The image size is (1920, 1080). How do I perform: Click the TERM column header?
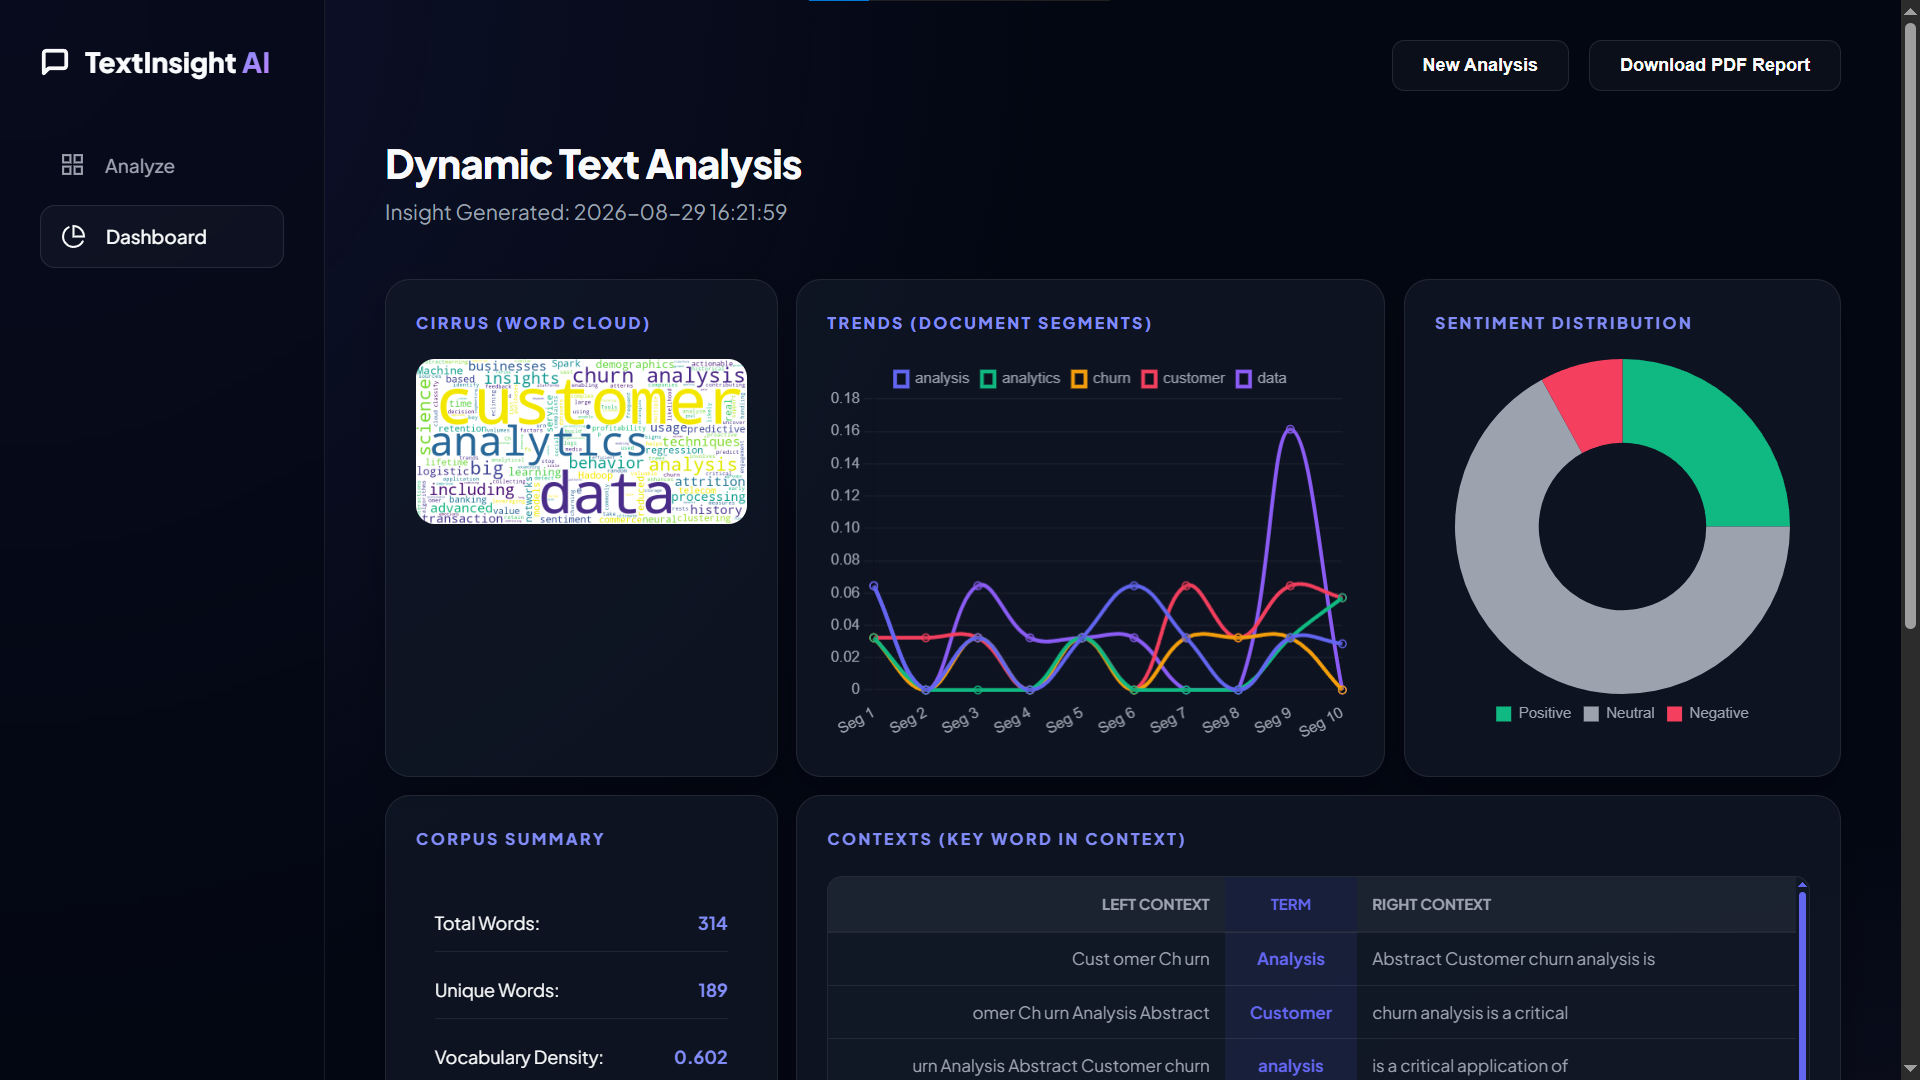tap(1290, 904)
